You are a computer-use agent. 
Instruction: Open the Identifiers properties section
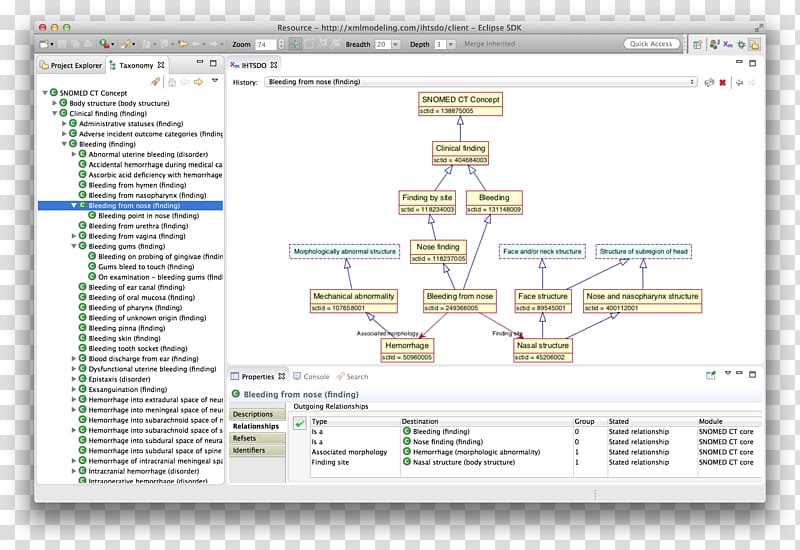(x=257, y=451)
